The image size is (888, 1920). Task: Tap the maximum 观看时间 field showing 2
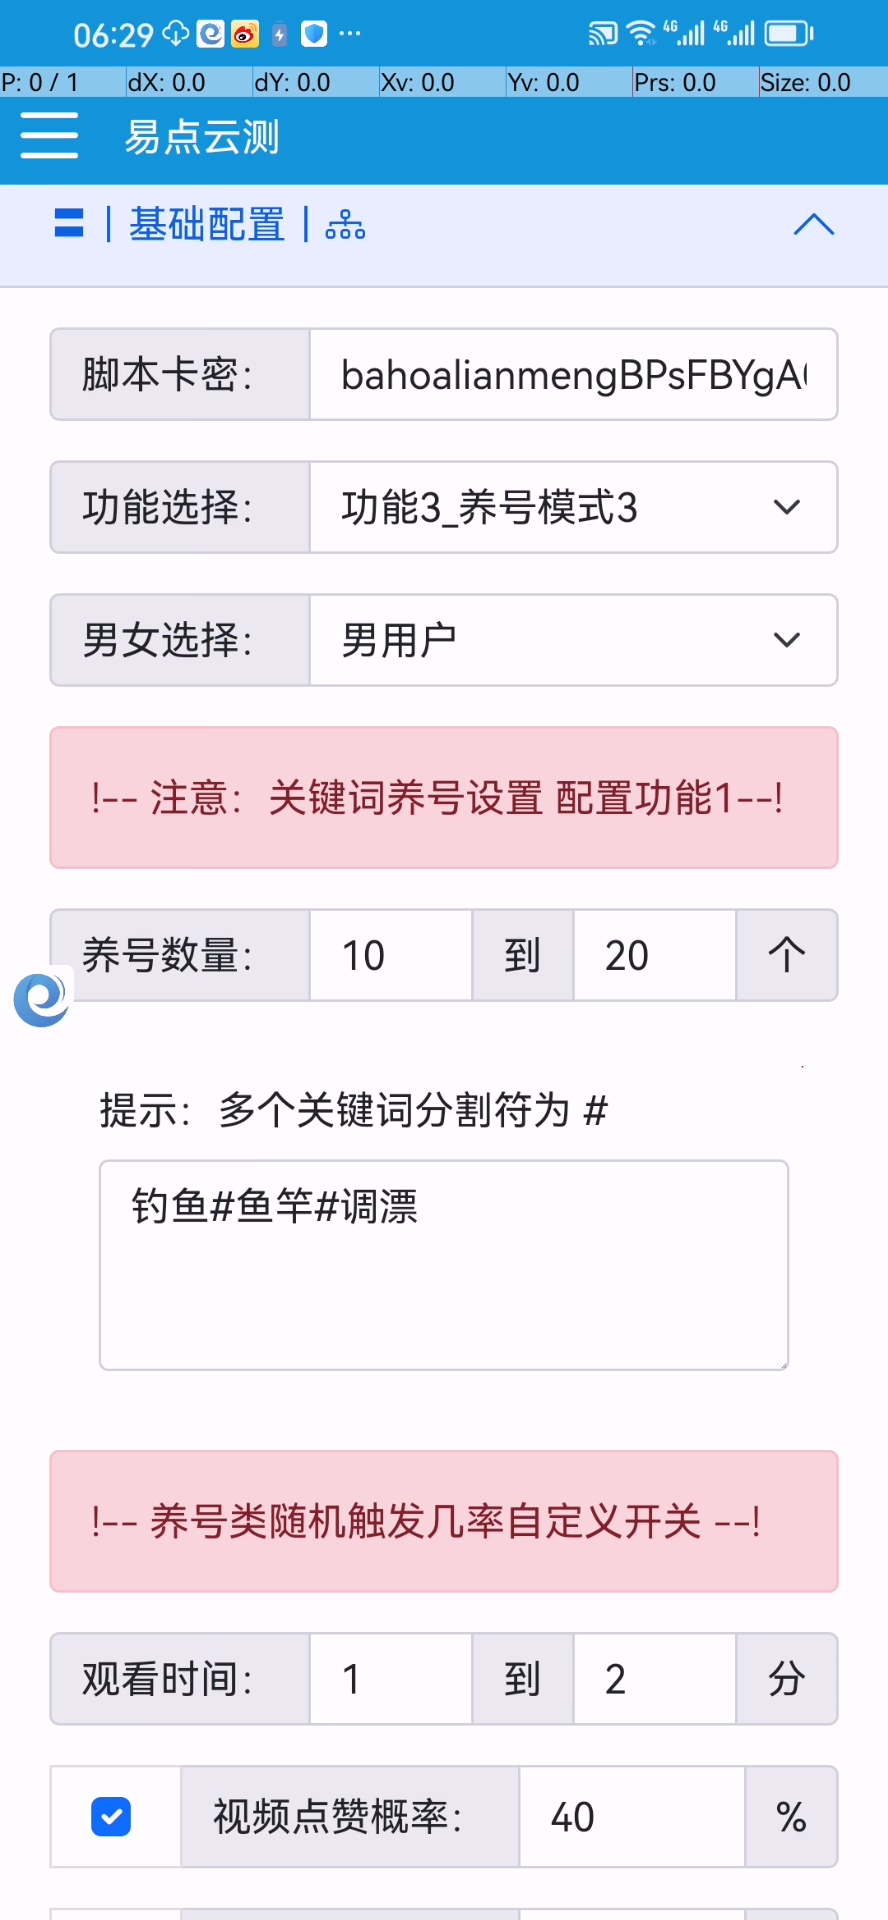(x=654, y=1679)
